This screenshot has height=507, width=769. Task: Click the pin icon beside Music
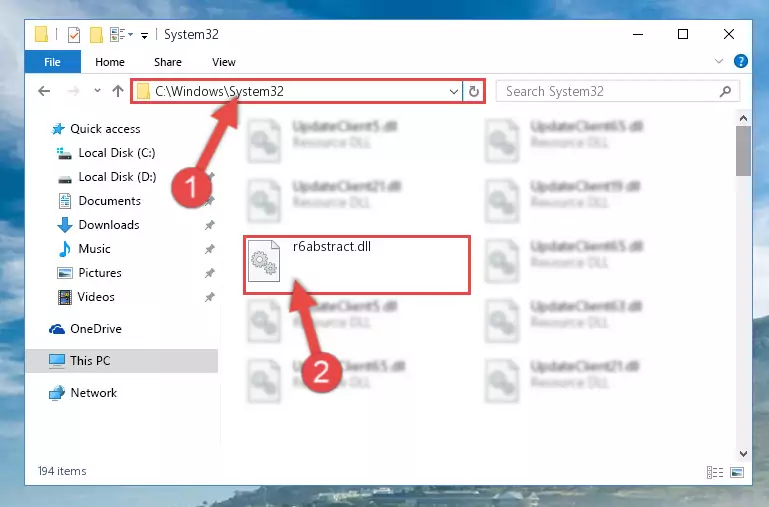pyautogui.click(x=209, y=249)
